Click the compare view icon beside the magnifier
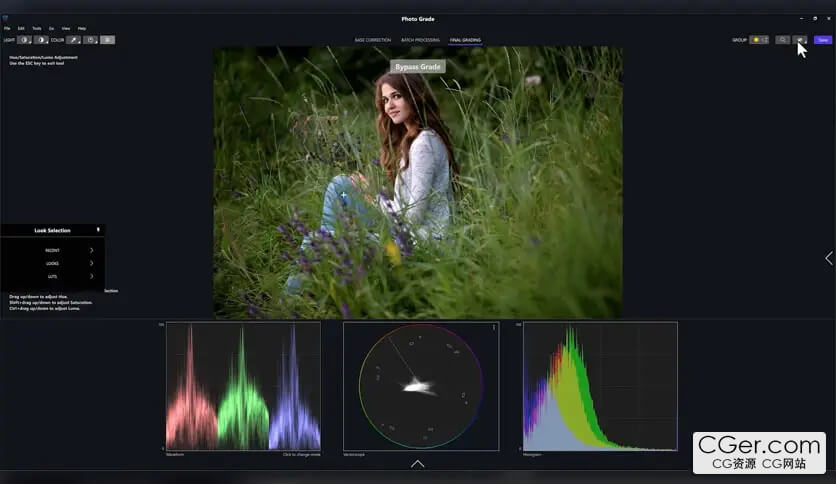Screen dimensions: 836x484 pos(799,40)
